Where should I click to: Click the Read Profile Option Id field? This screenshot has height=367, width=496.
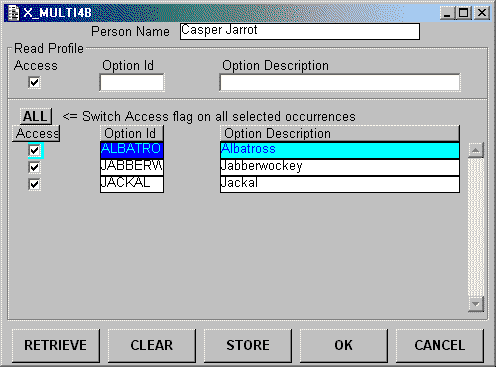point(132,82)
